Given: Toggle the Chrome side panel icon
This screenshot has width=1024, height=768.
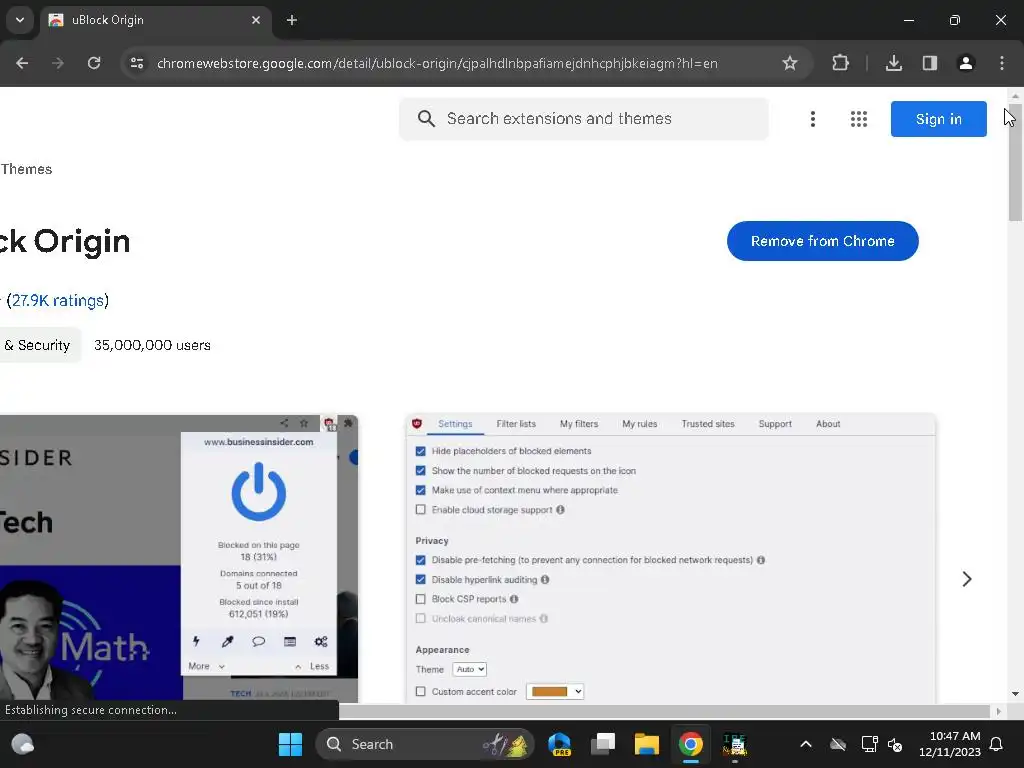Looking at the screenshot, I should click(x=930, y=63).
